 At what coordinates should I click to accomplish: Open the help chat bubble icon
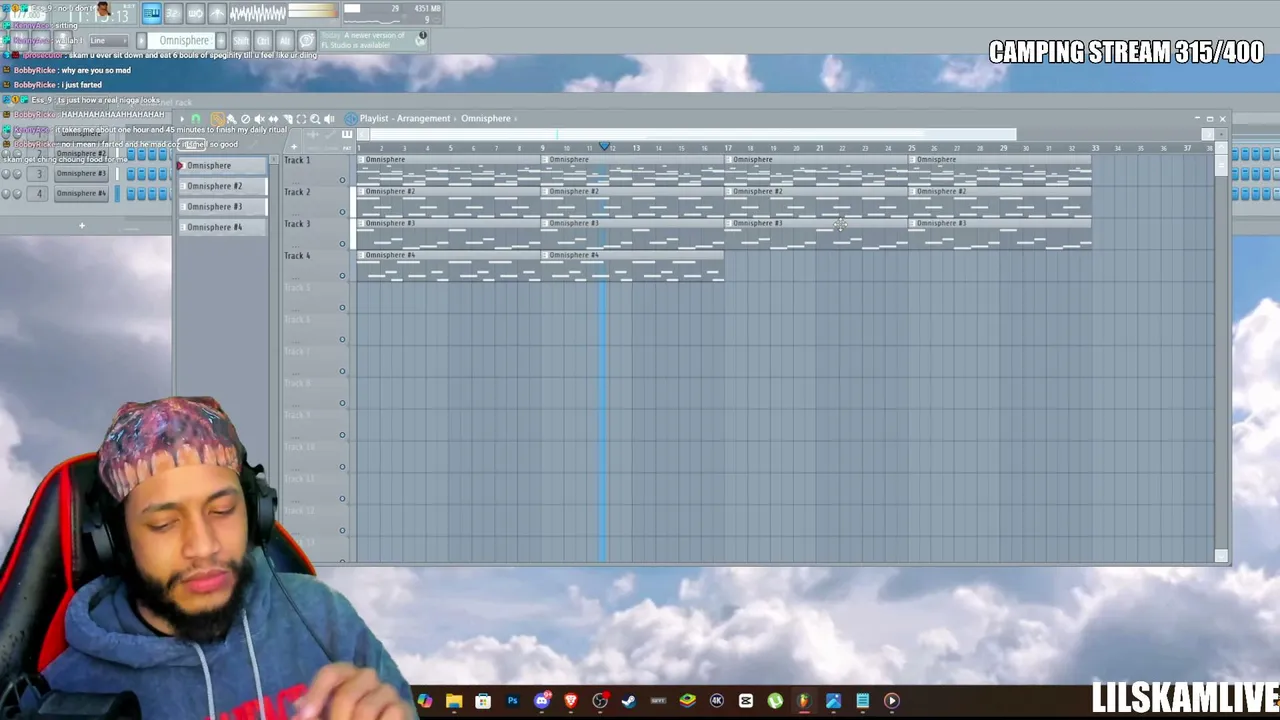[x=307, y=41]
